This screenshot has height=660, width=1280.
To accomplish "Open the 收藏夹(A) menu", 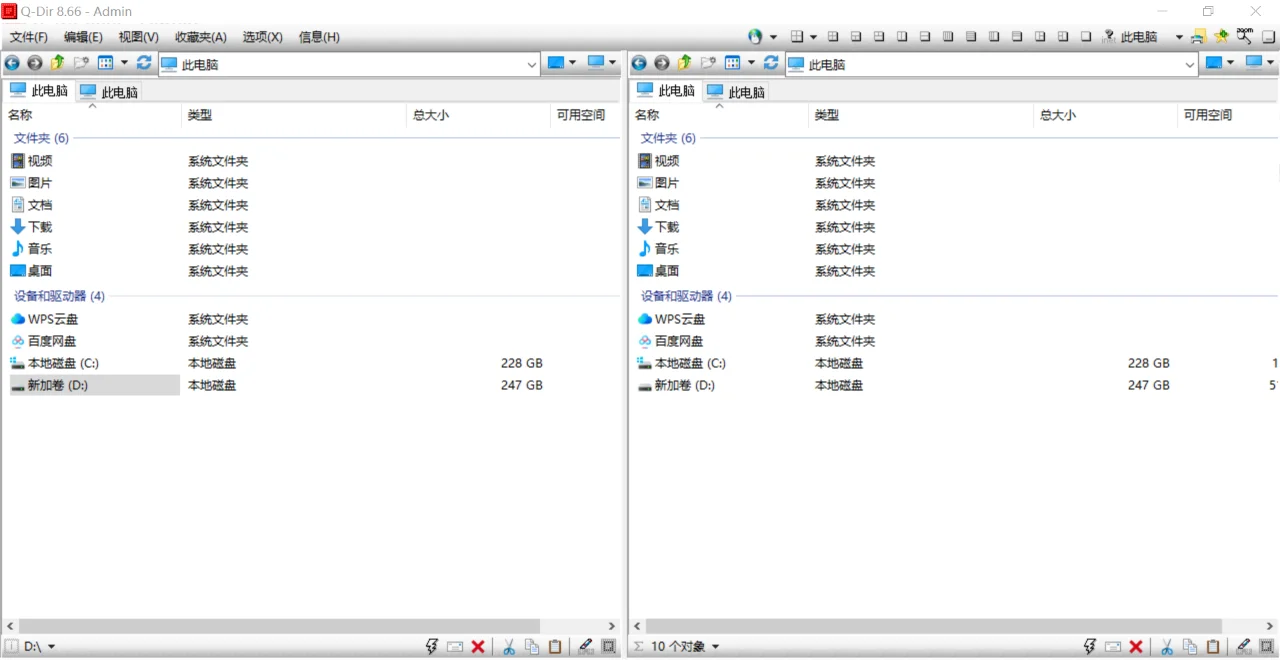I will tap(201, 37).
